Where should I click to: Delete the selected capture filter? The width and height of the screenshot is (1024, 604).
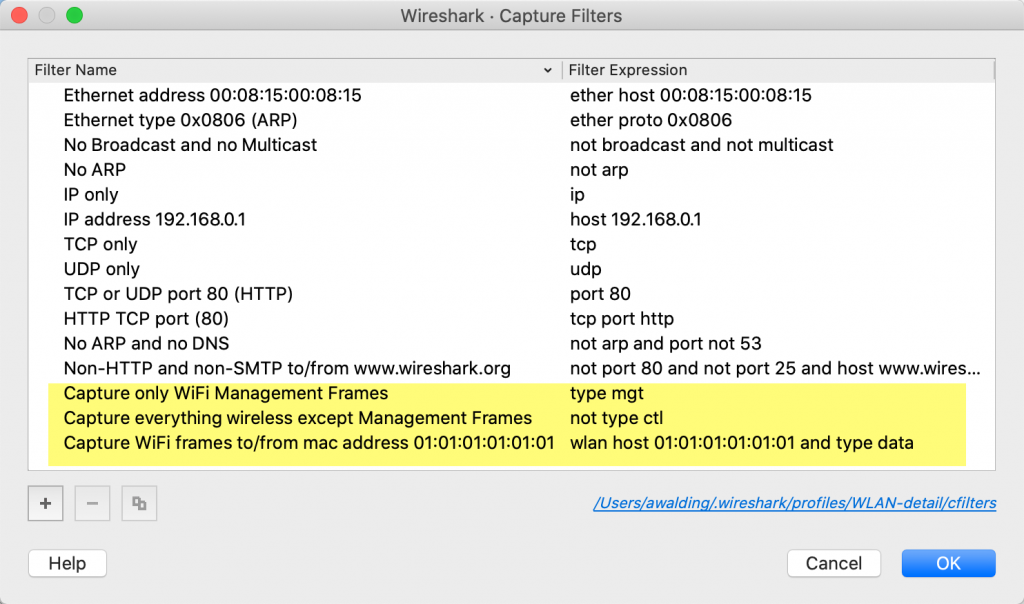92,503
